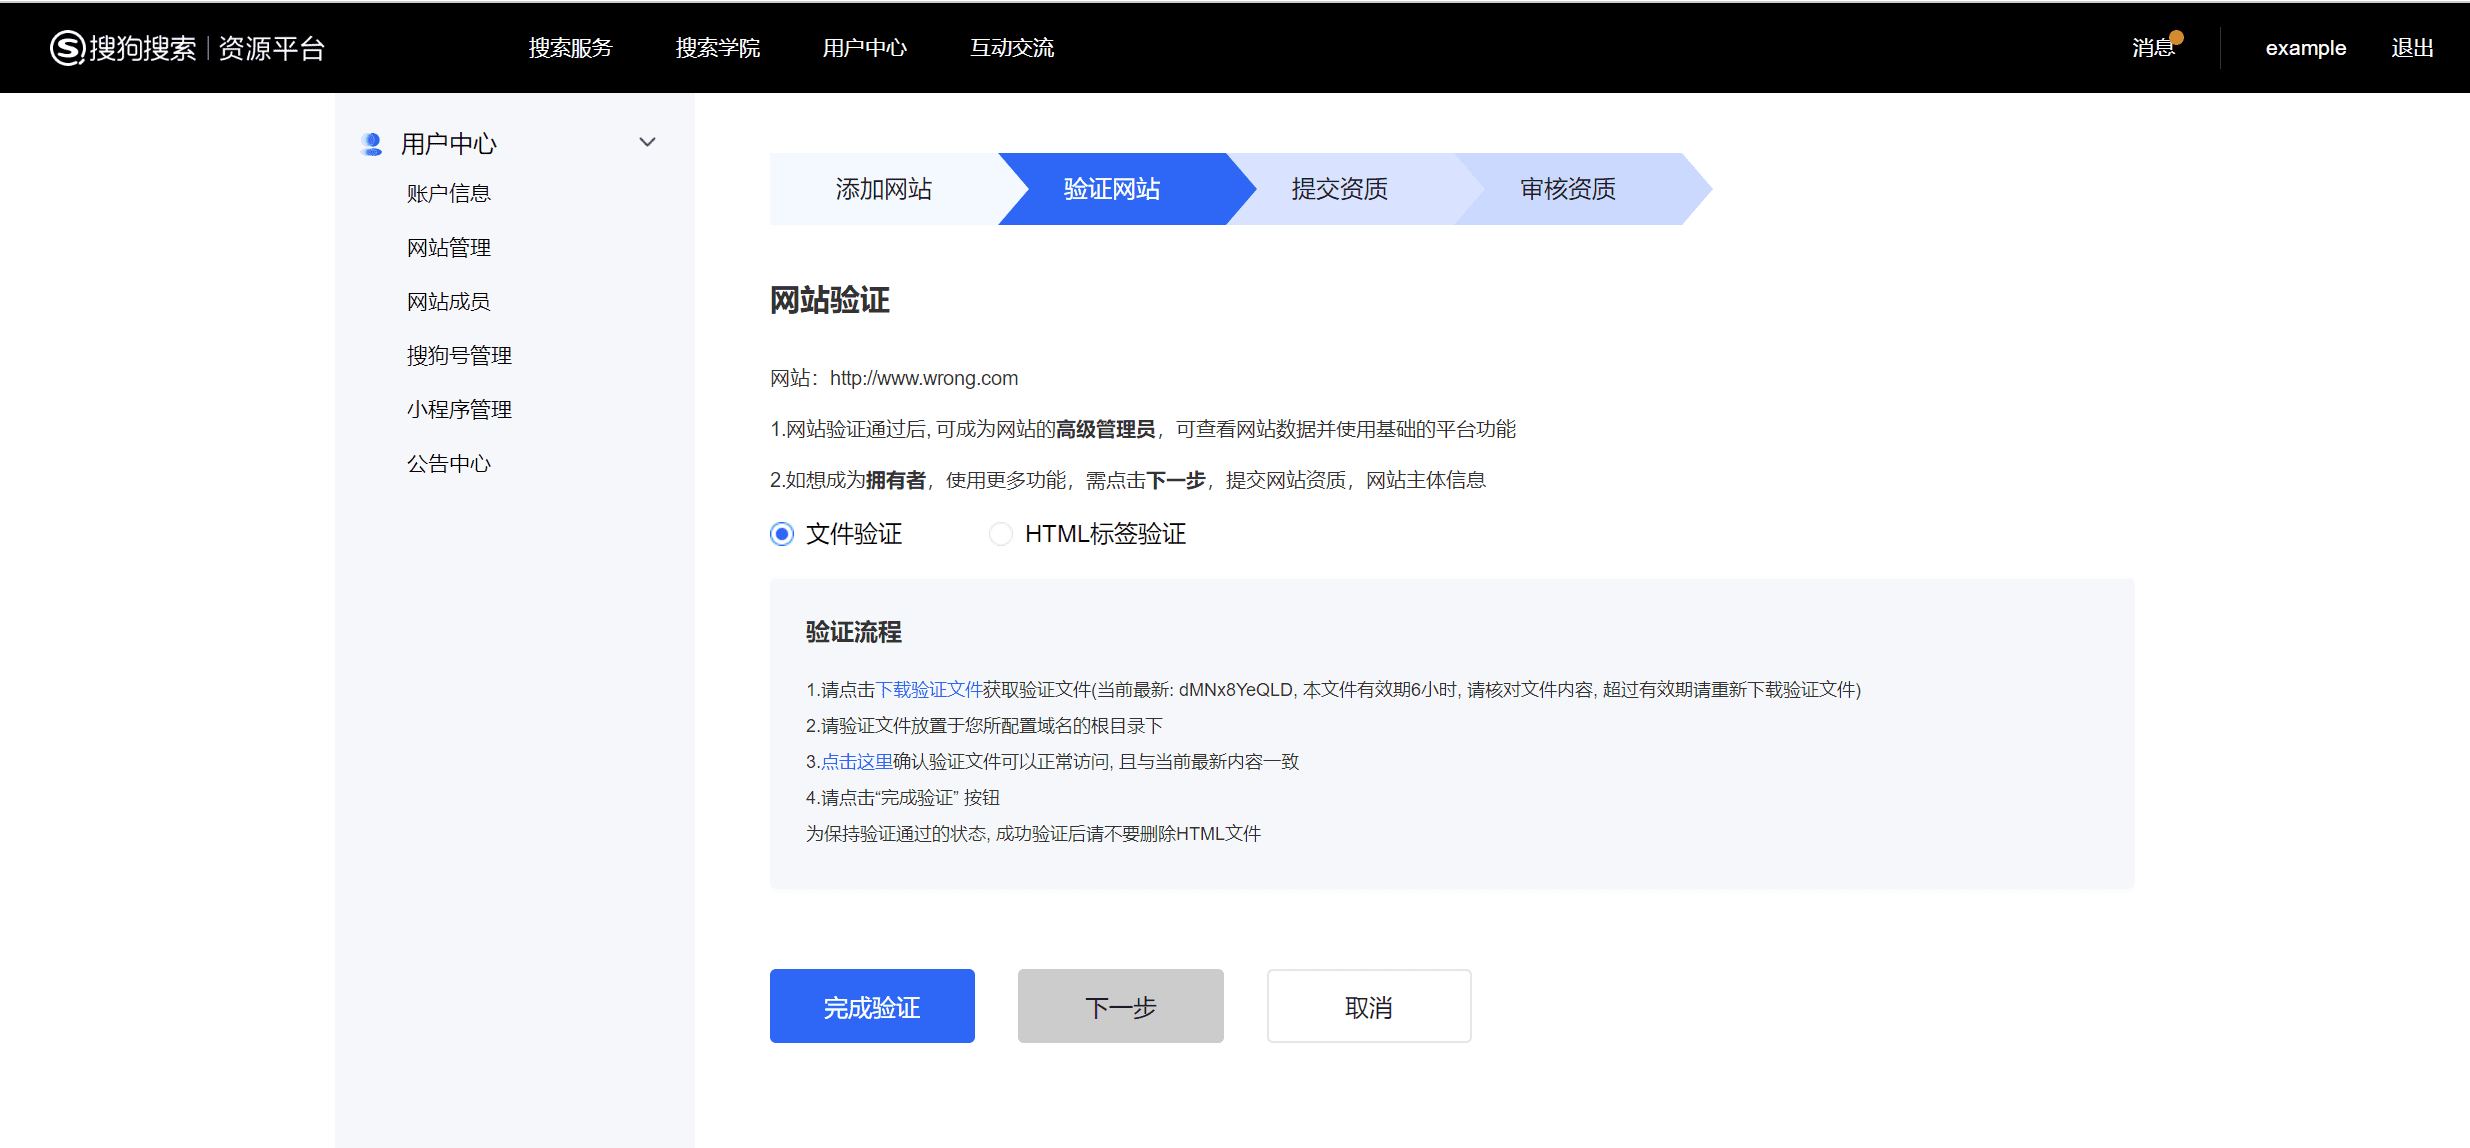Open 网站管理 in the sidebar
Image resolution: width=2470 pixels, height=1148 pixels.
click(448, 248)
